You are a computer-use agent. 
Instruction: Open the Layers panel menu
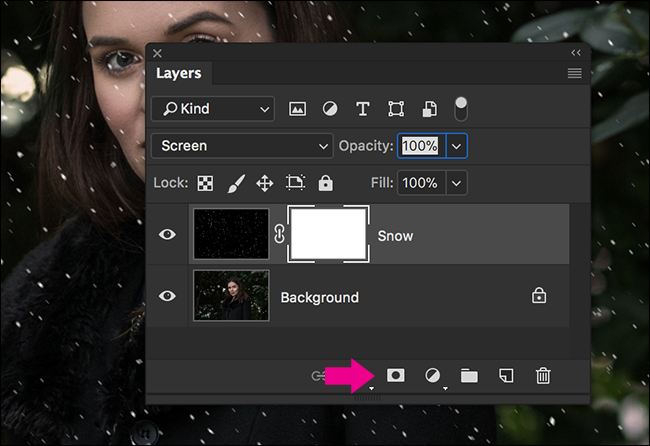tap(575, 73)
